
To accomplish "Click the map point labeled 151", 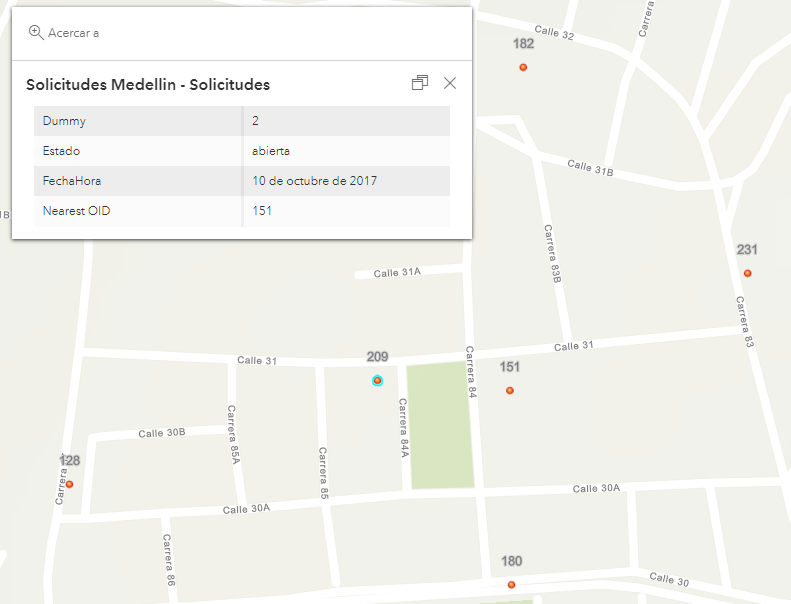I will tap(510, 390).
